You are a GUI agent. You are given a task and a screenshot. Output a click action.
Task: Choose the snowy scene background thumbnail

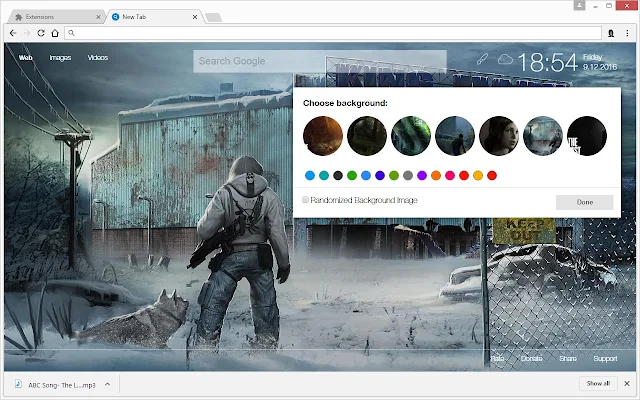[543, 136]
